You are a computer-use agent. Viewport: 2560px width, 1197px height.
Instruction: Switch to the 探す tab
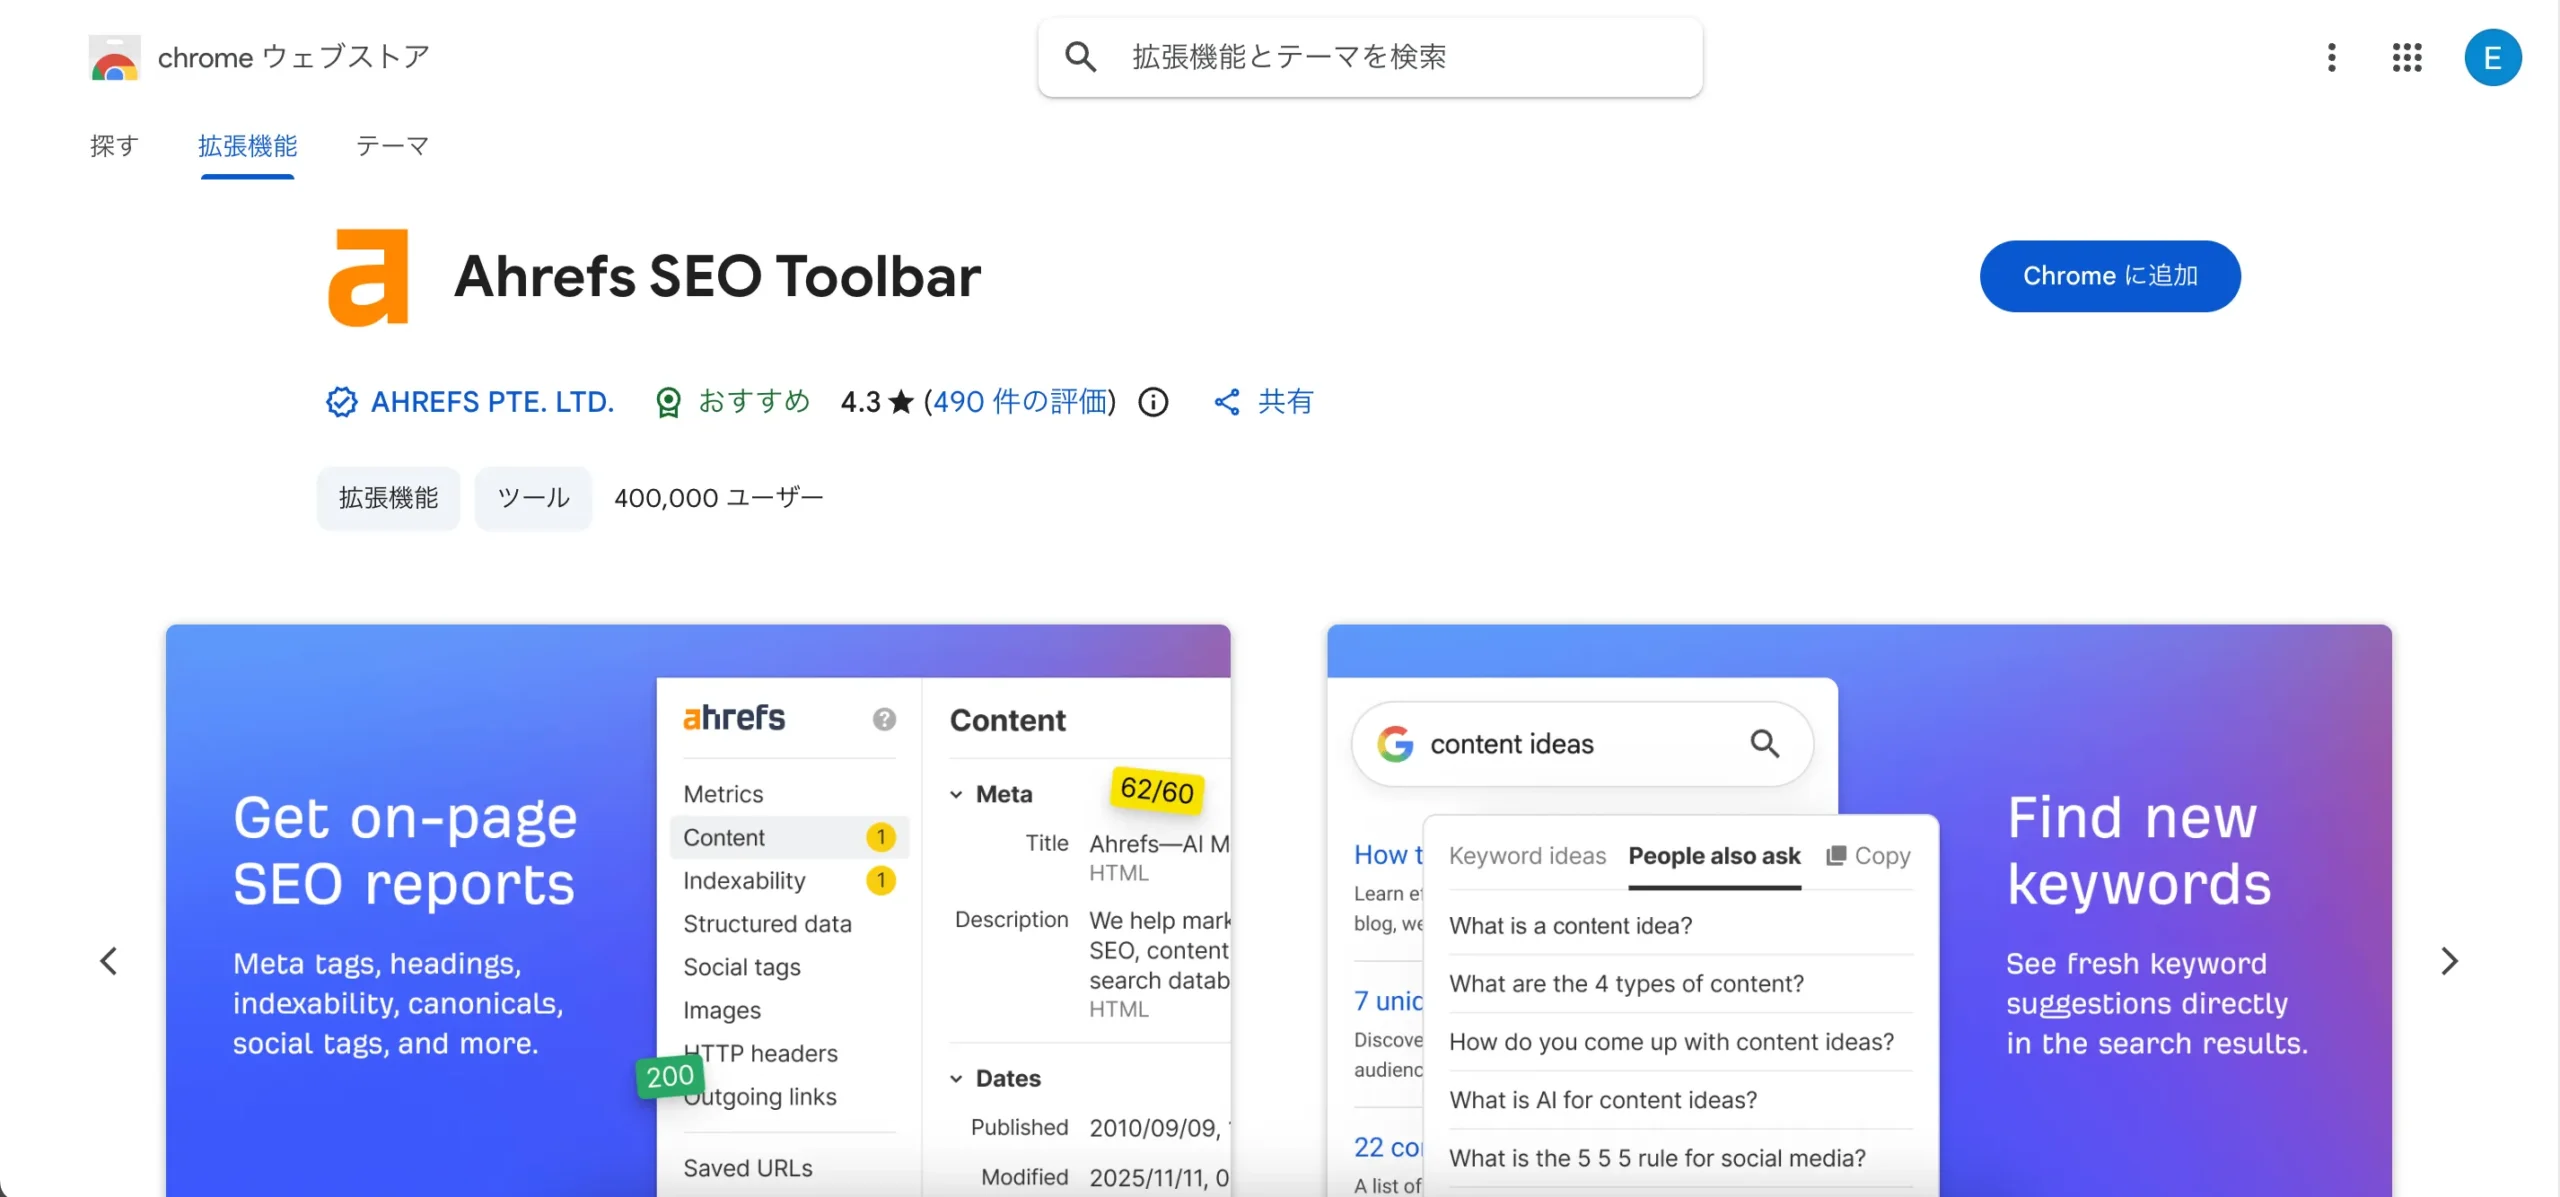(x=114, y=146)
